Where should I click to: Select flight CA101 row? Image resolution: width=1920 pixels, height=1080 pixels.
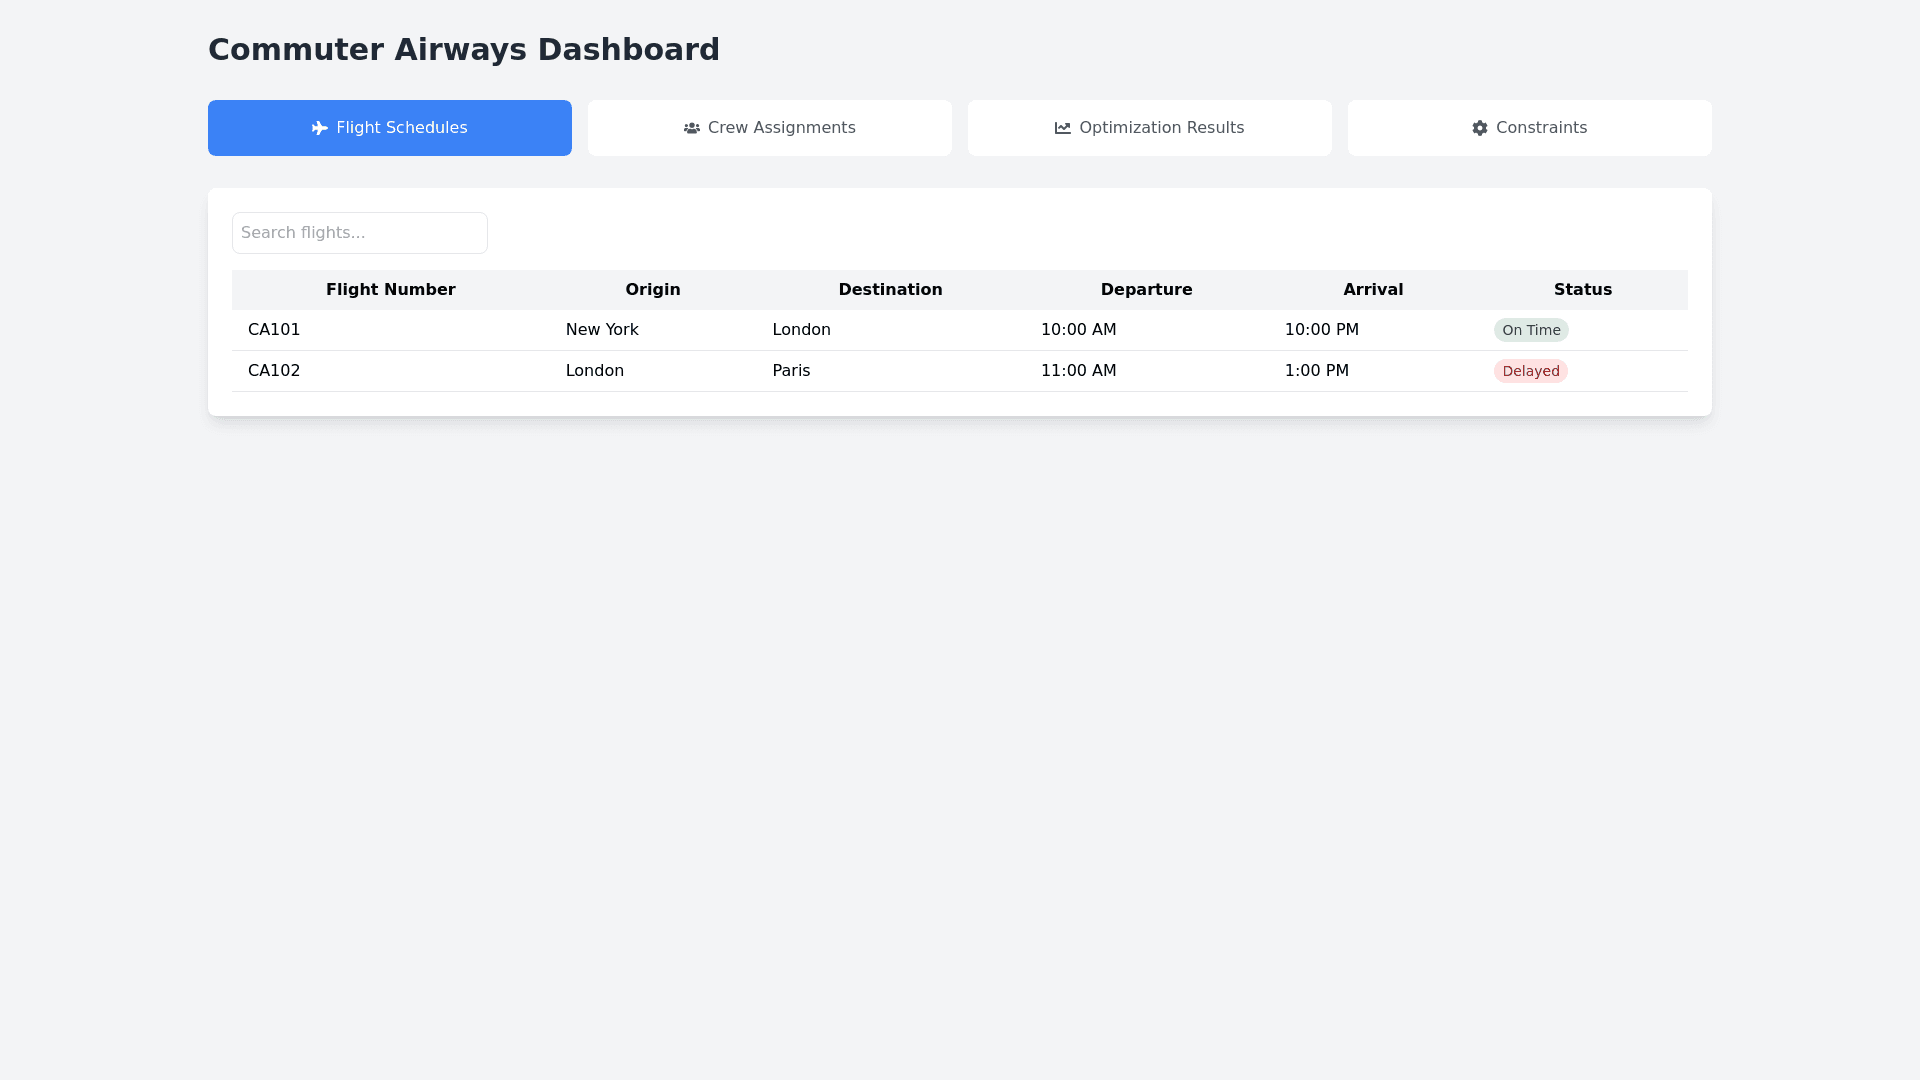(274, 330)
